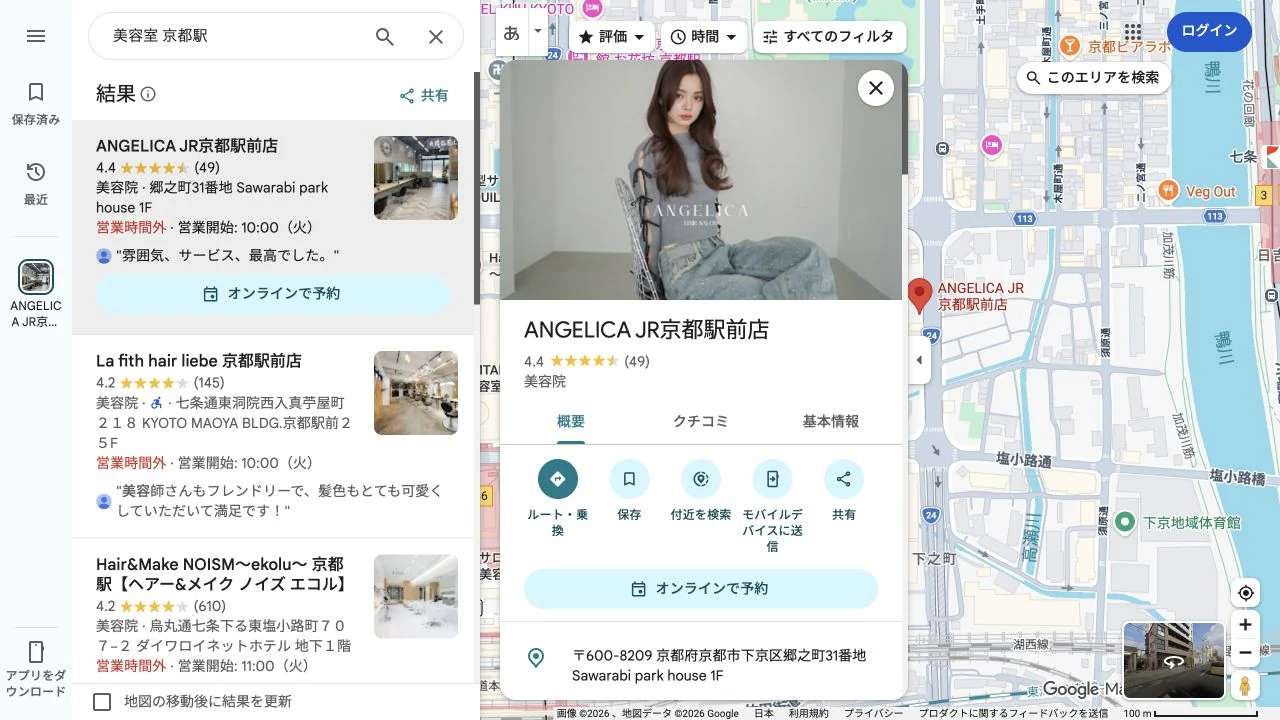
Task: Click the pink hotel marker on the map
Action: tap(991, 145)
